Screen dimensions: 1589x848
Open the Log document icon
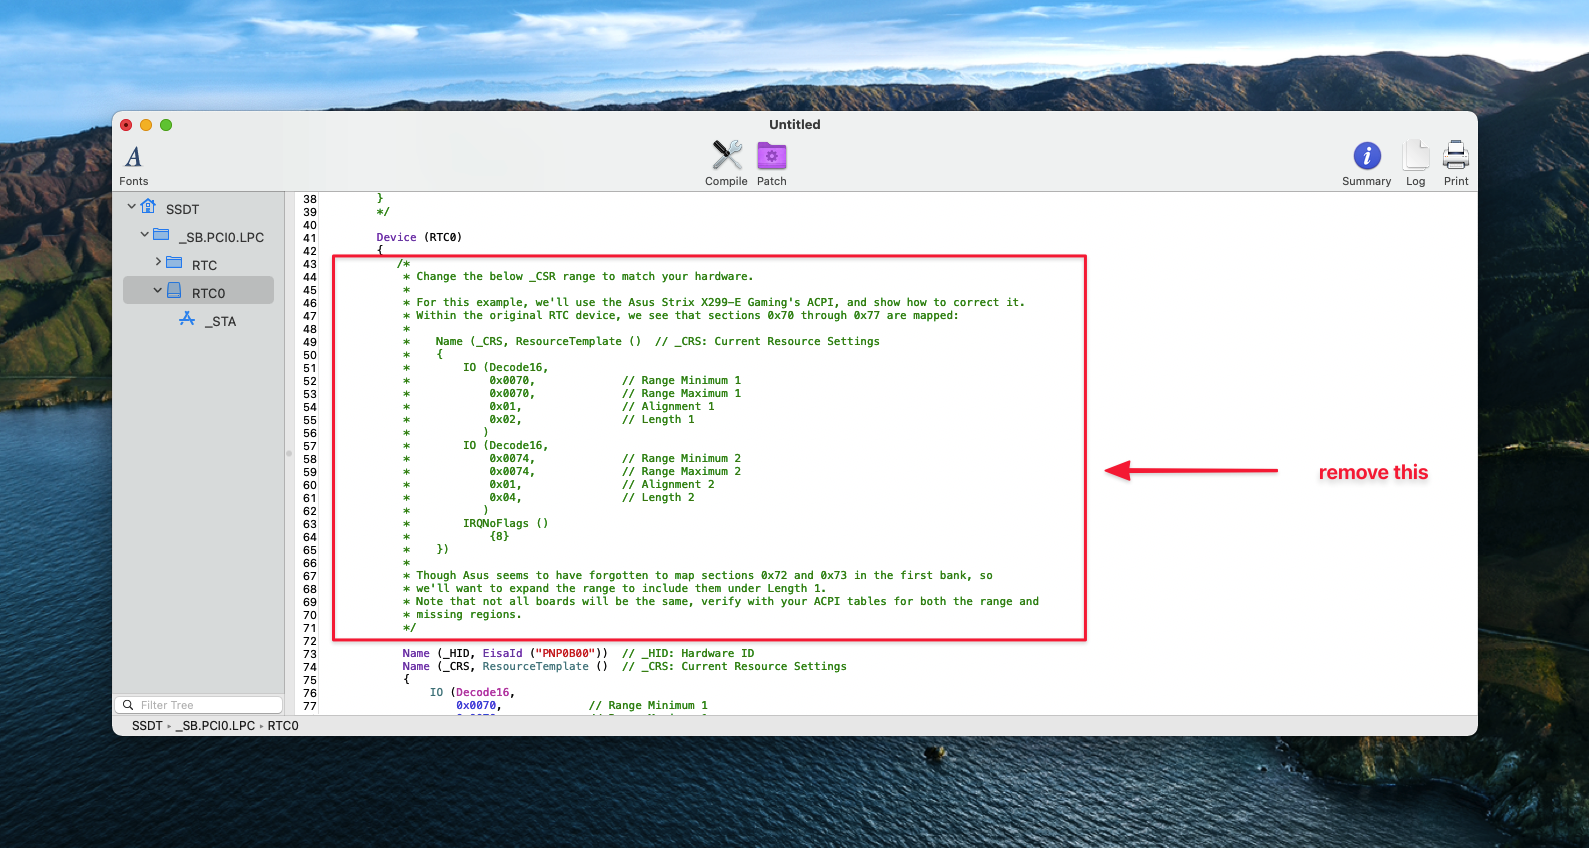(x=1415, y=156)
